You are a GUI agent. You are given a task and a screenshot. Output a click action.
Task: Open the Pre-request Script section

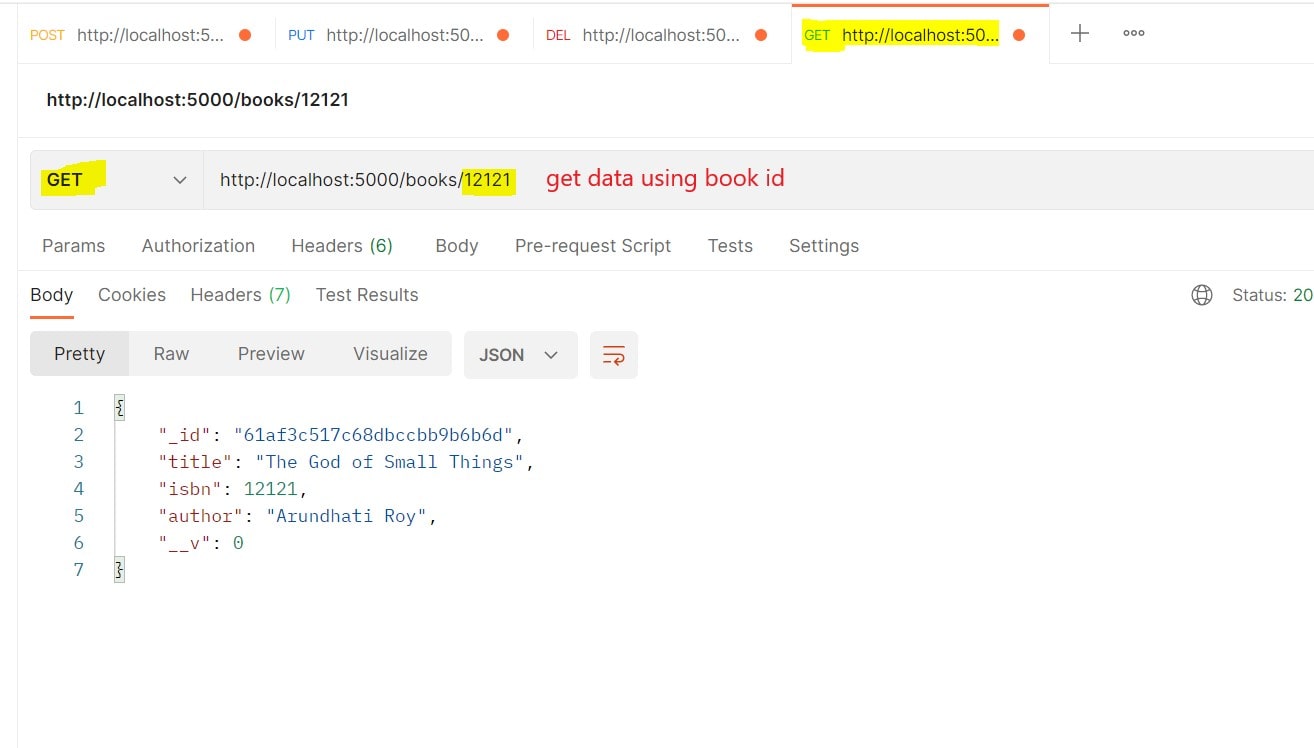click(592, 245)
